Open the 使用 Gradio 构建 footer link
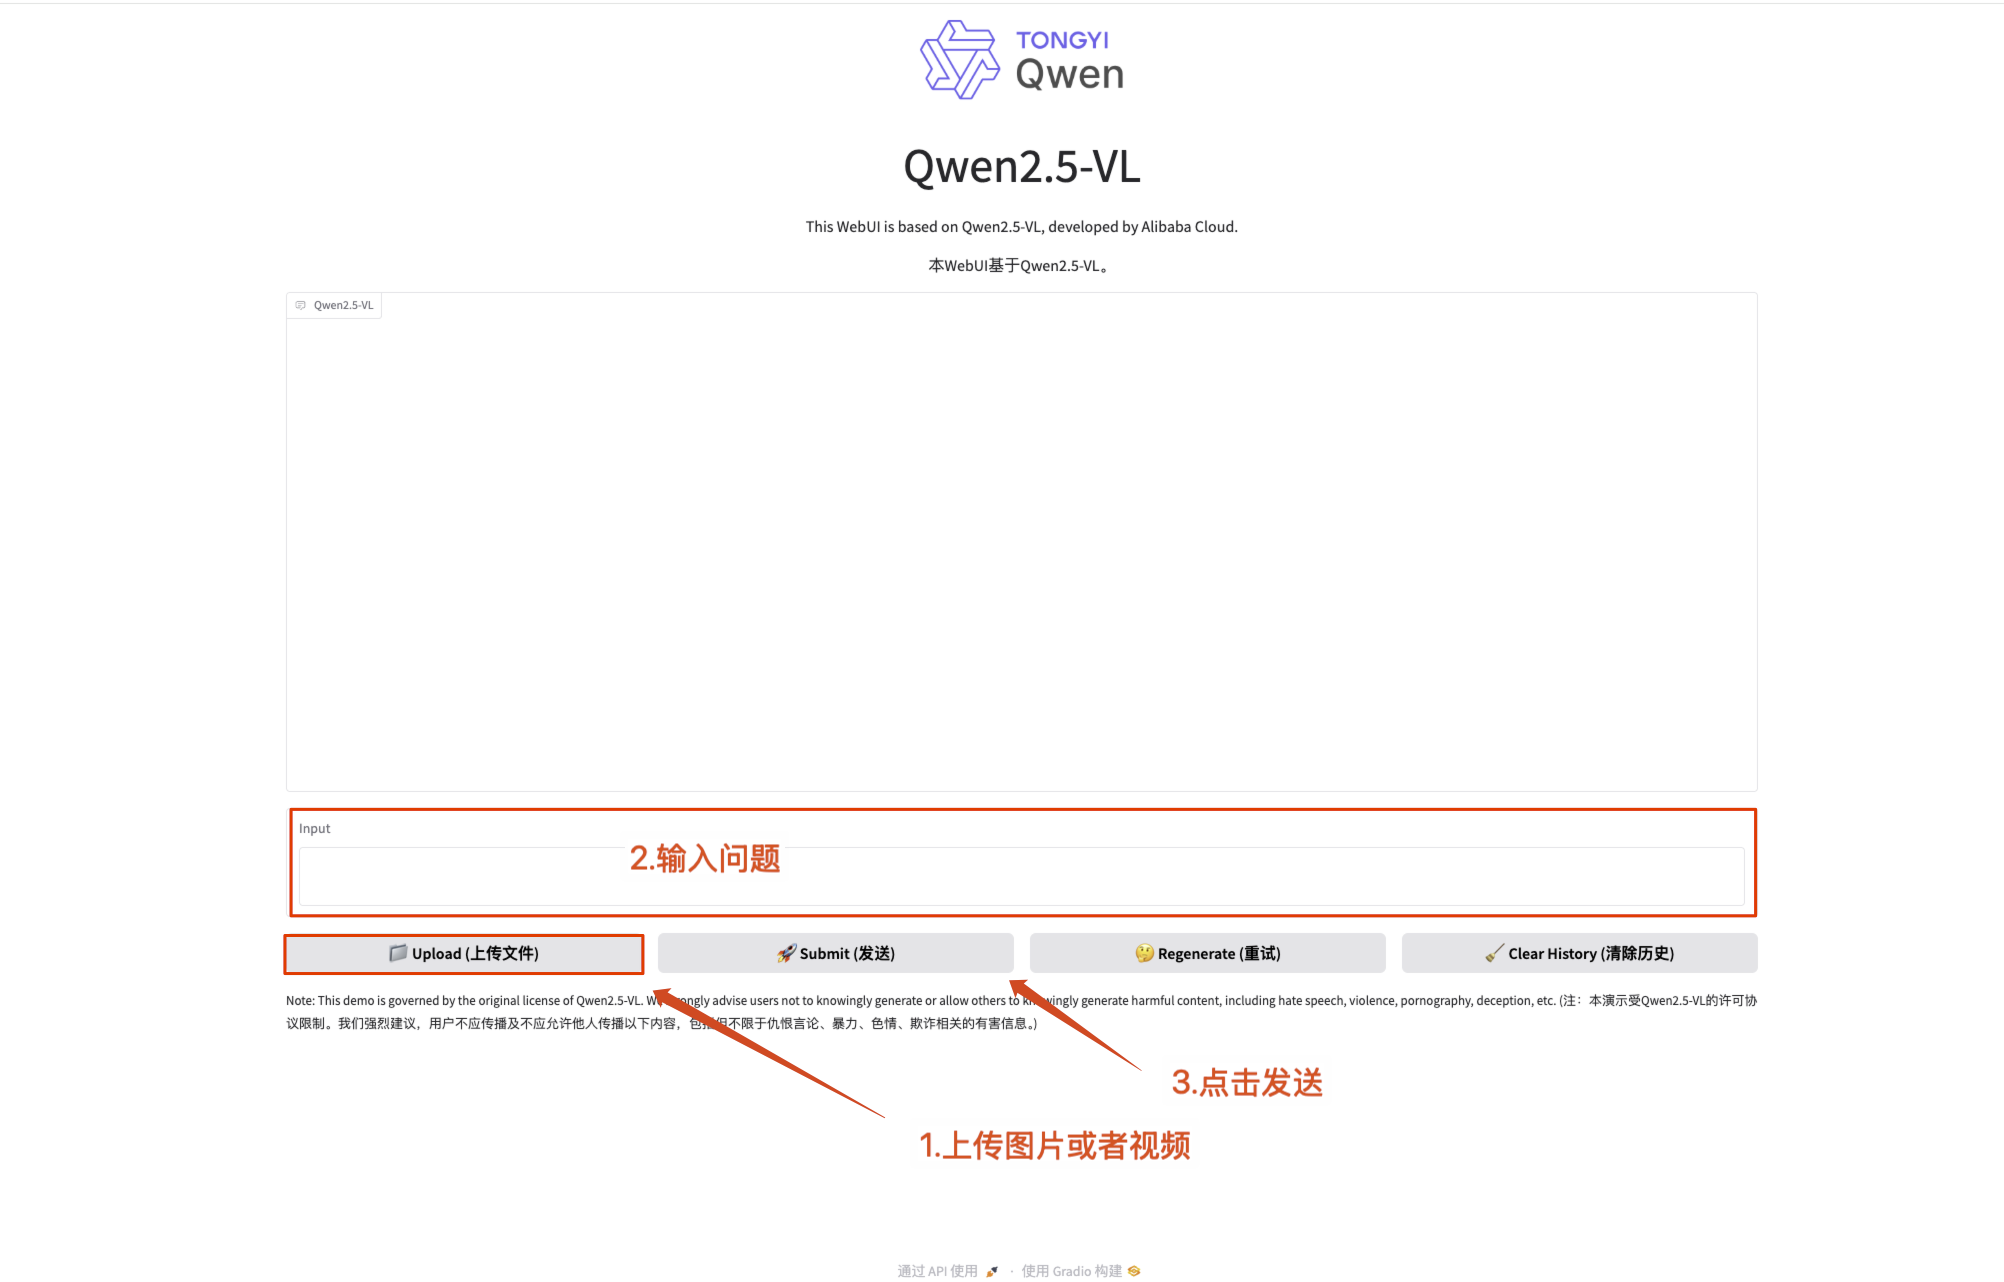Viewport: 2004px width, 1282px height. pyautogui.click(x=1071, y=1271)
